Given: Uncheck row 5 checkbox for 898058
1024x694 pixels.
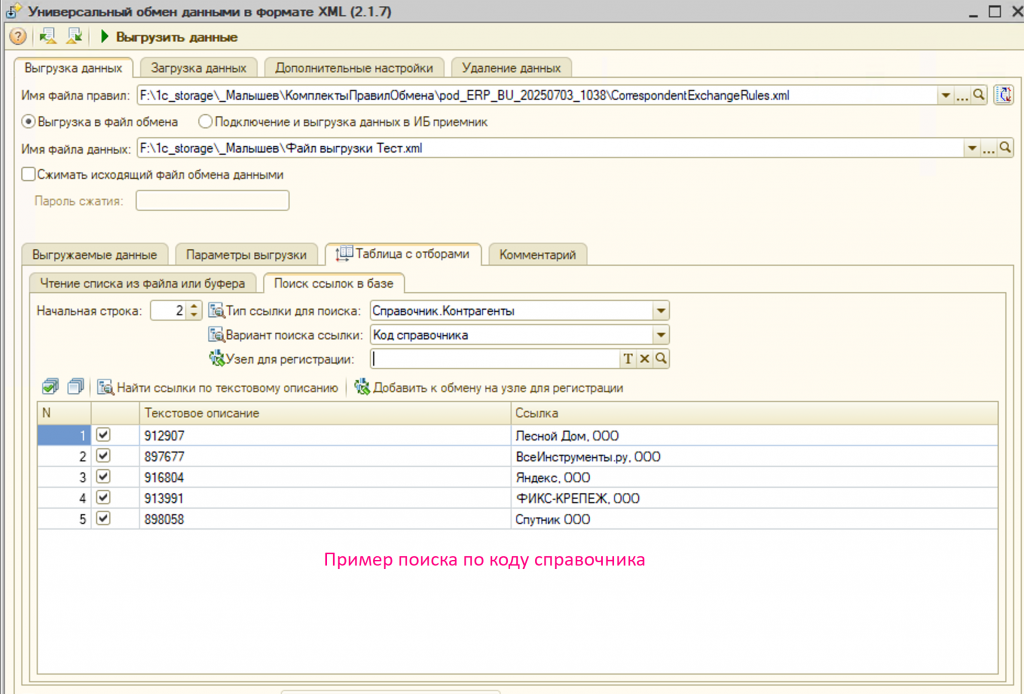Looking at the screenshot, I should coord(103,518).
